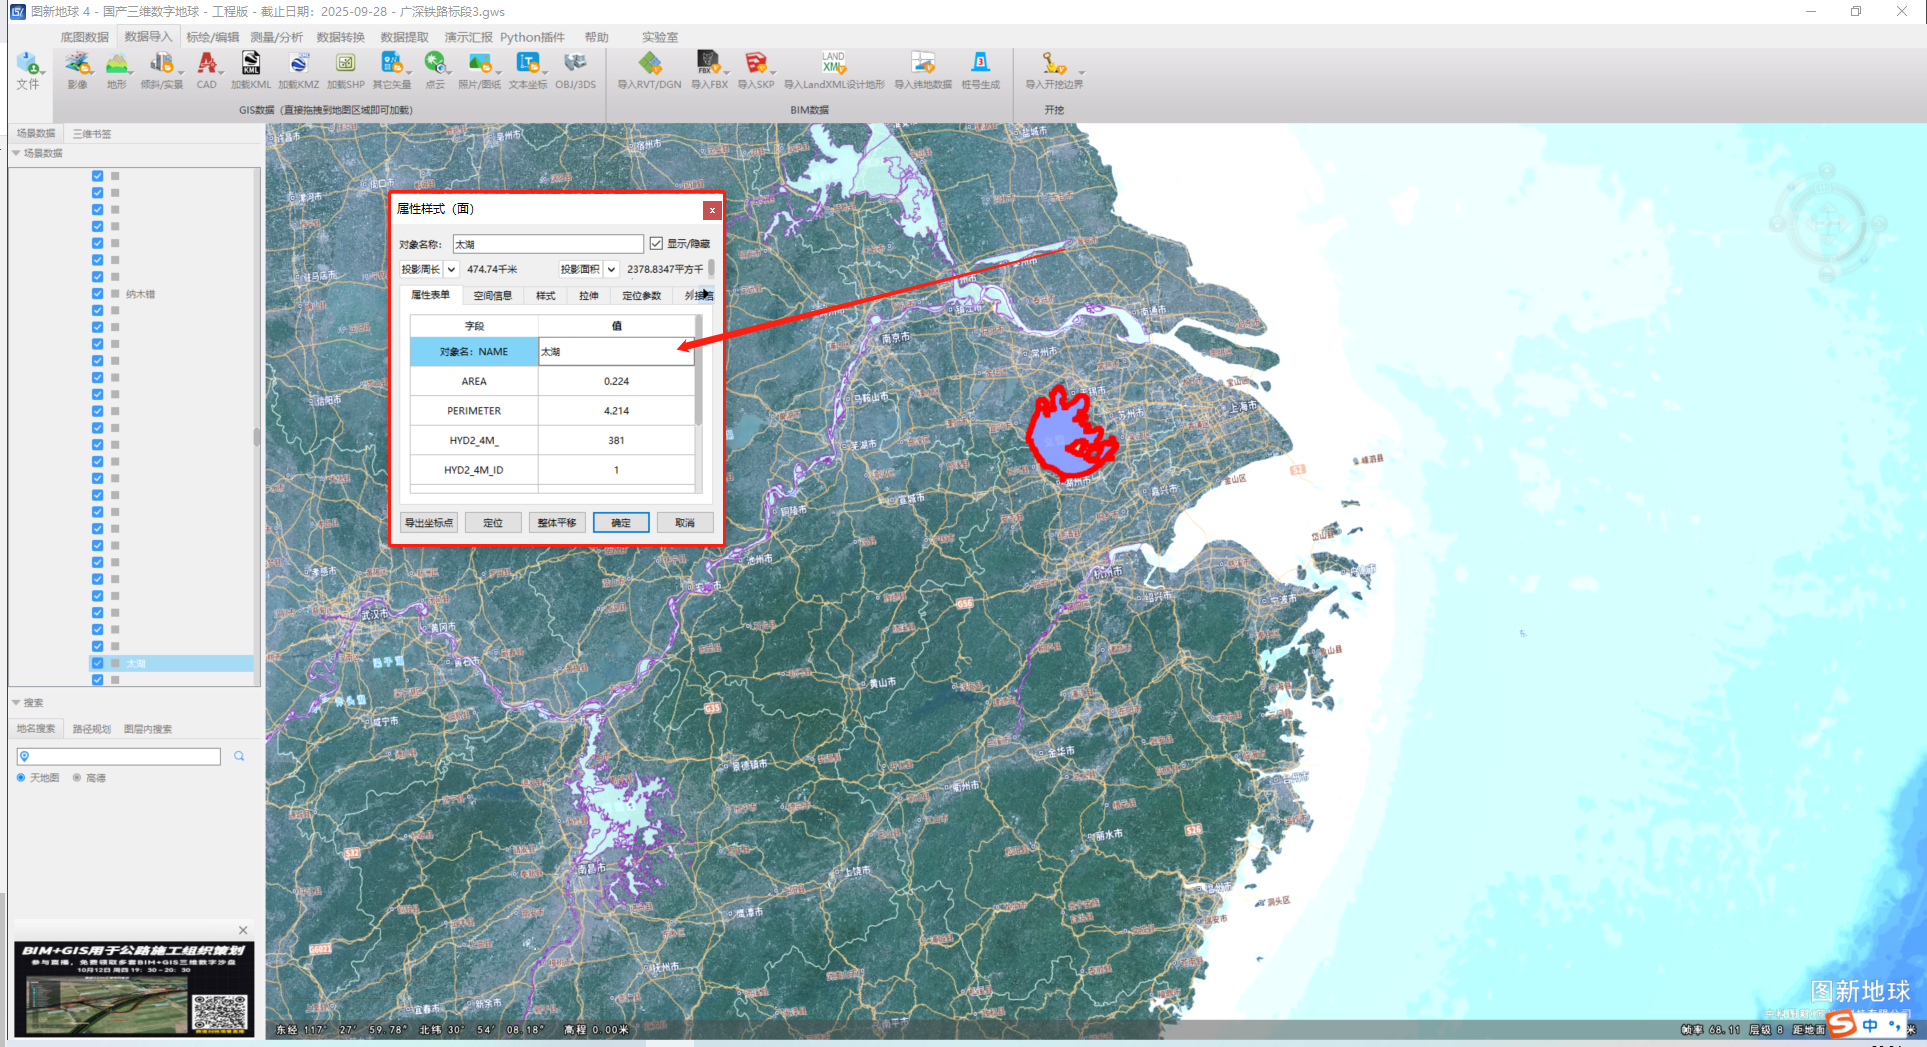
Task: Click the 对象名称 input field in the dialog
Action: 548,244
